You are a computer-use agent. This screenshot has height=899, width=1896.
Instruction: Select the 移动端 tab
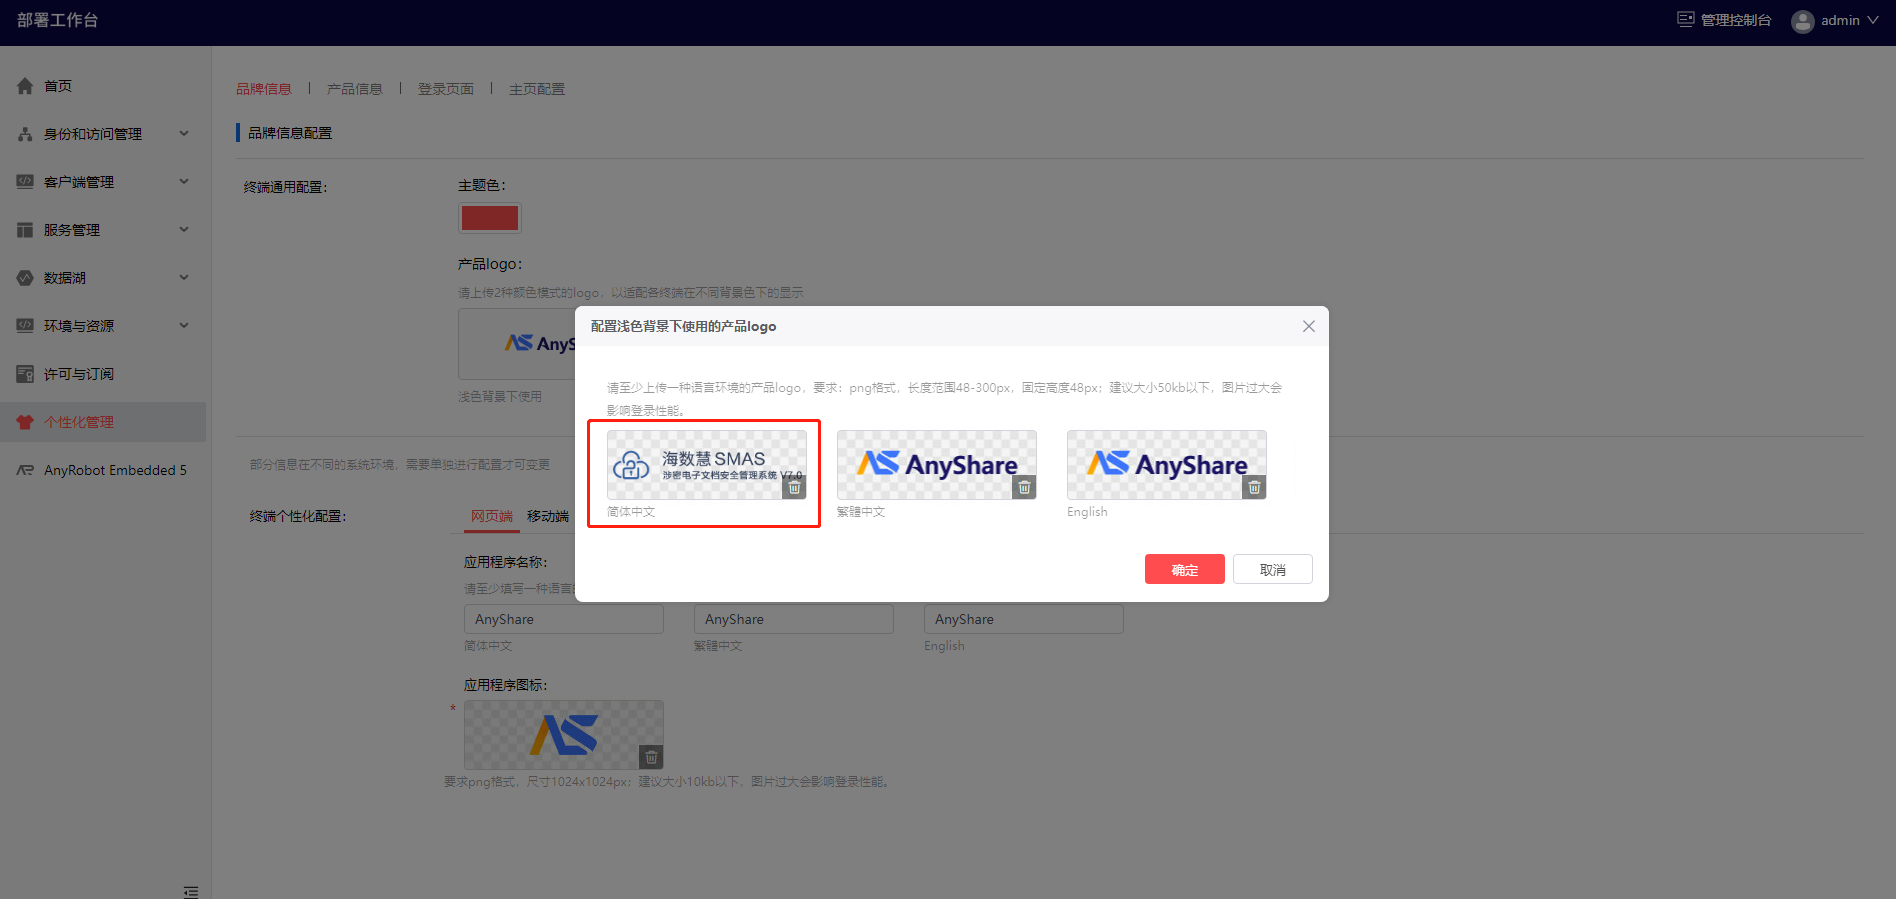point(548,516)
